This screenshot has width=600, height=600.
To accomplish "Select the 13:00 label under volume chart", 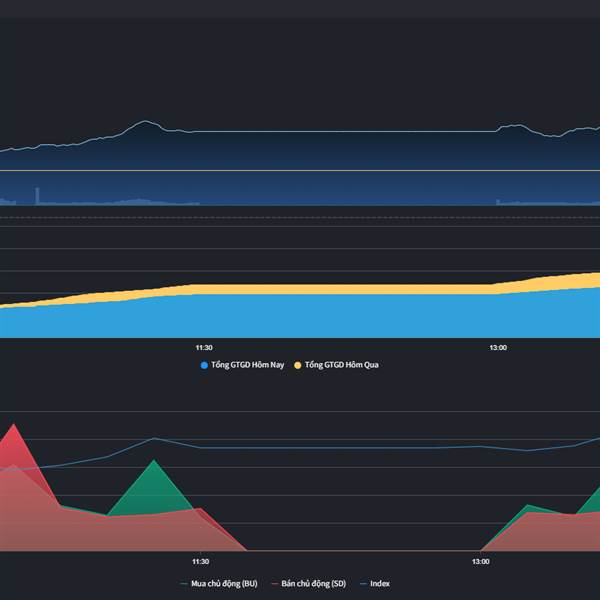I will [498, 347].
